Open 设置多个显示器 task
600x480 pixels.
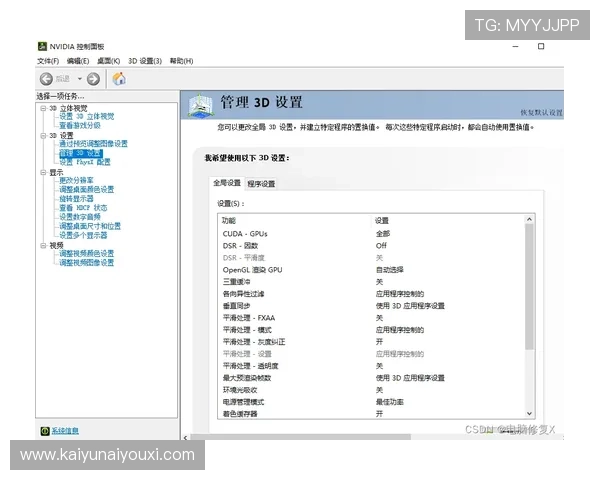(x=83, y=235)
